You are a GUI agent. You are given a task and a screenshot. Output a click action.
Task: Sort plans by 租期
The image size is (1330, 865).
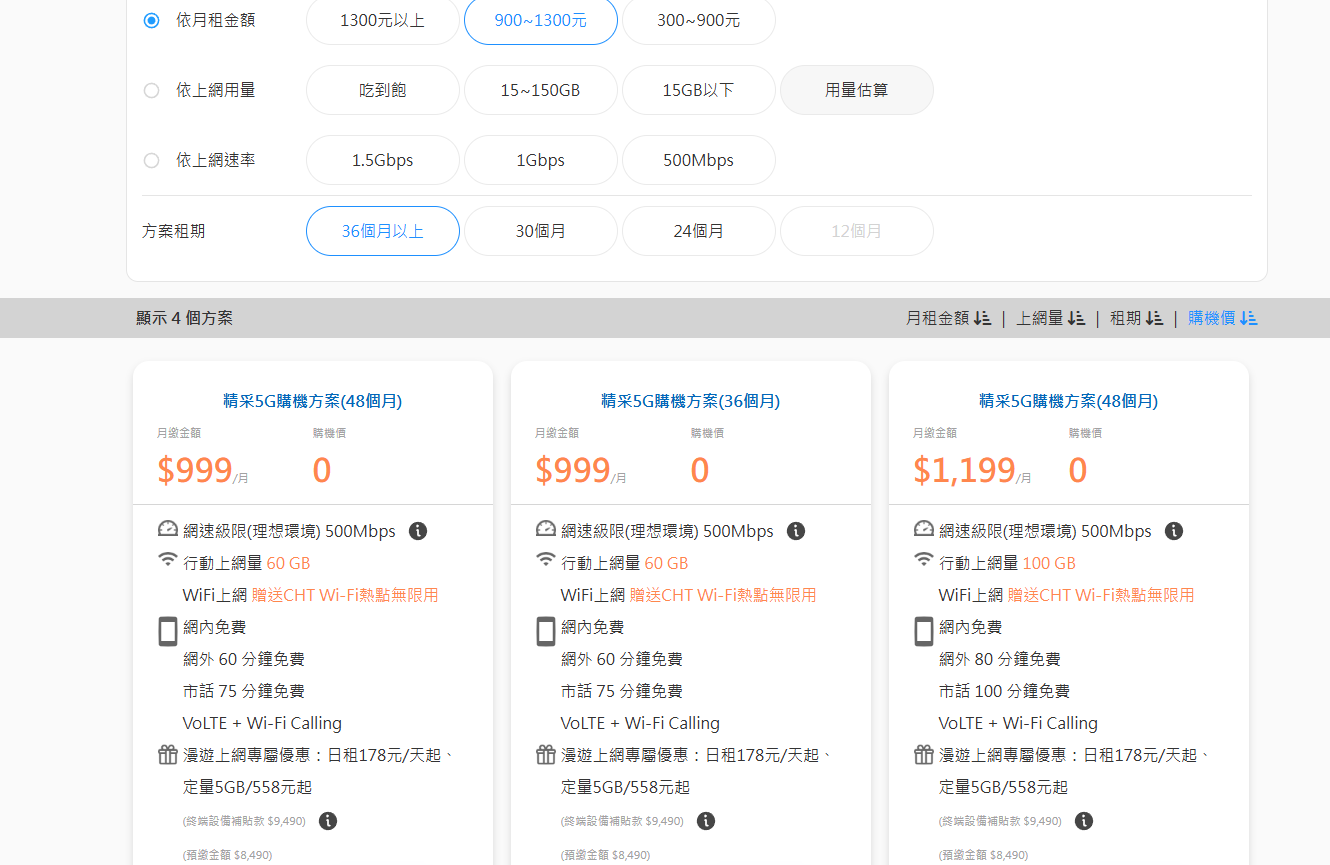[x=1136, y=318]
